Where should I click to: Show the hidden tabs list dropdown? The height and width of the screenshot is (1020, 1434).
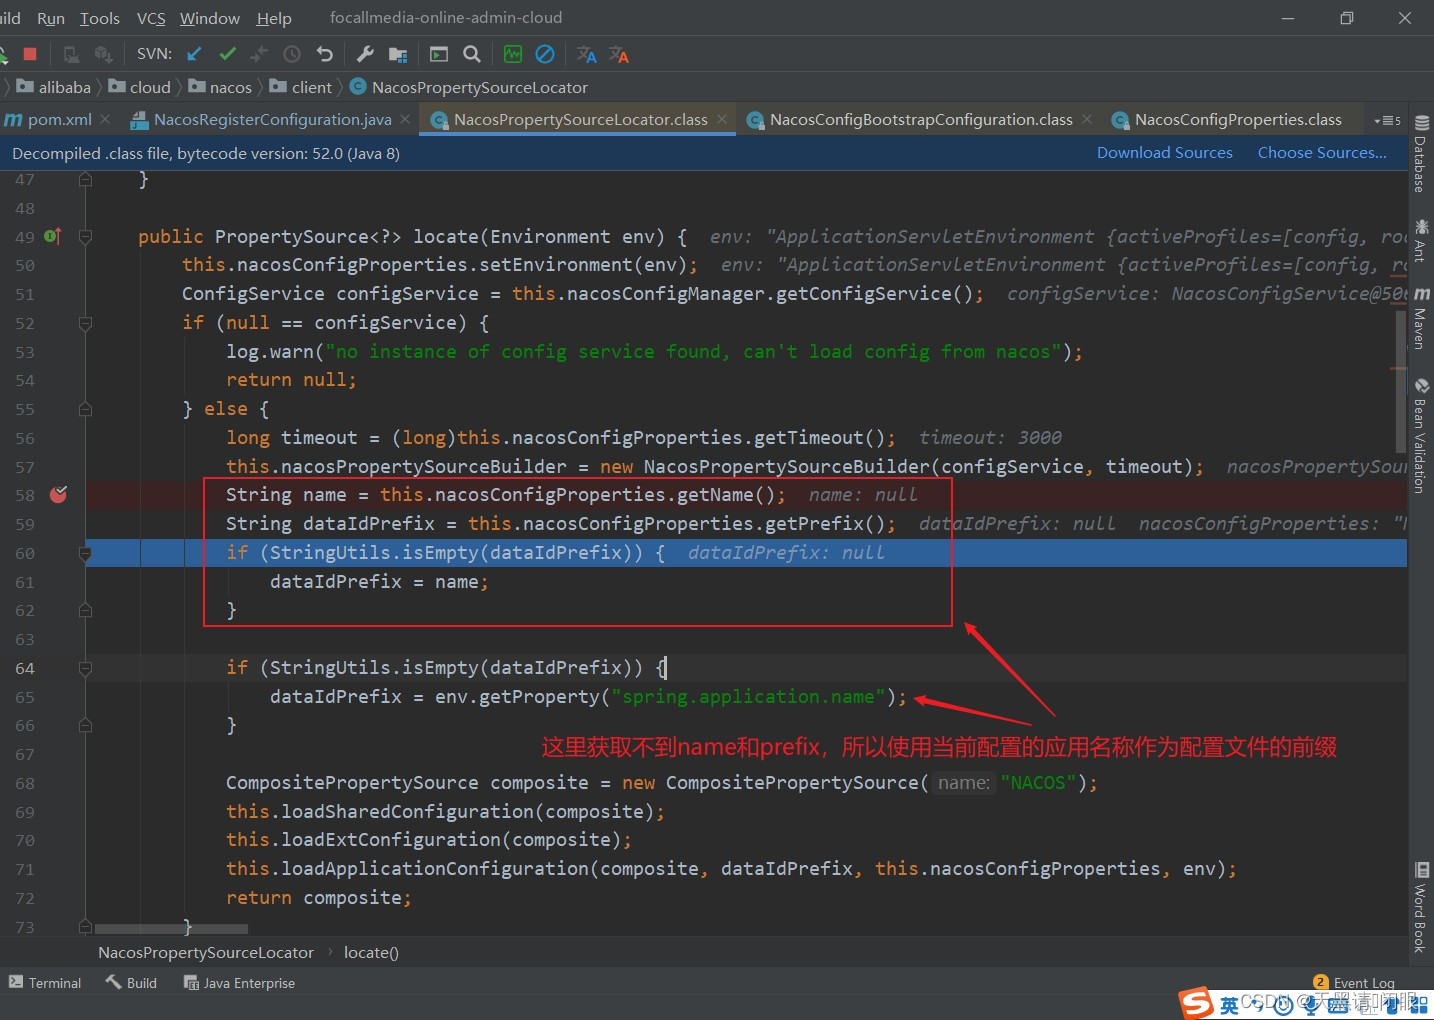pos(1387,120)
